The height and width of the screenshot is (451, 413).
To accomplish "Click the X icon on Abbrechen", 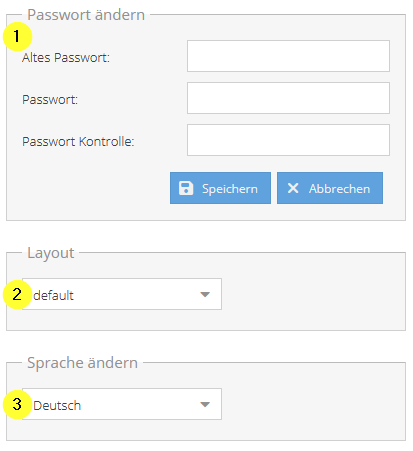I will 293,188.
